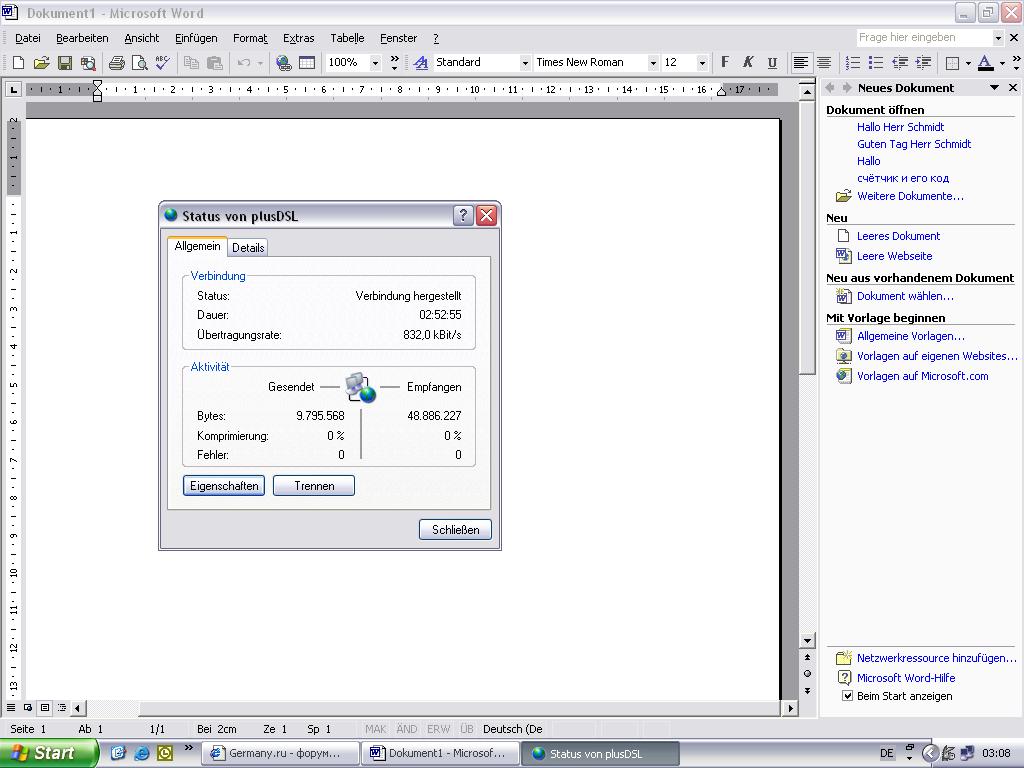Apply the font color (A icon)
Screen dimensions: 1024x768
point(985,63)
